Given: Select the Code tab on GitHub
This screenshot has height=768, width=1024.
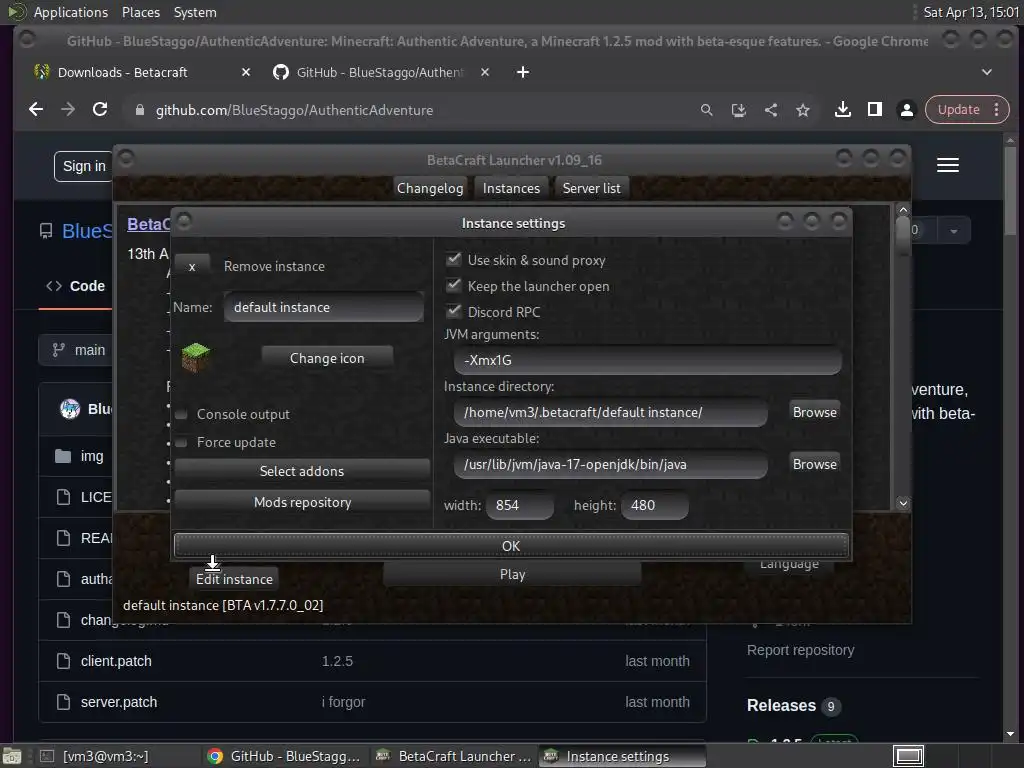Looking at the screenshot, I should click(x=76, y=286).
